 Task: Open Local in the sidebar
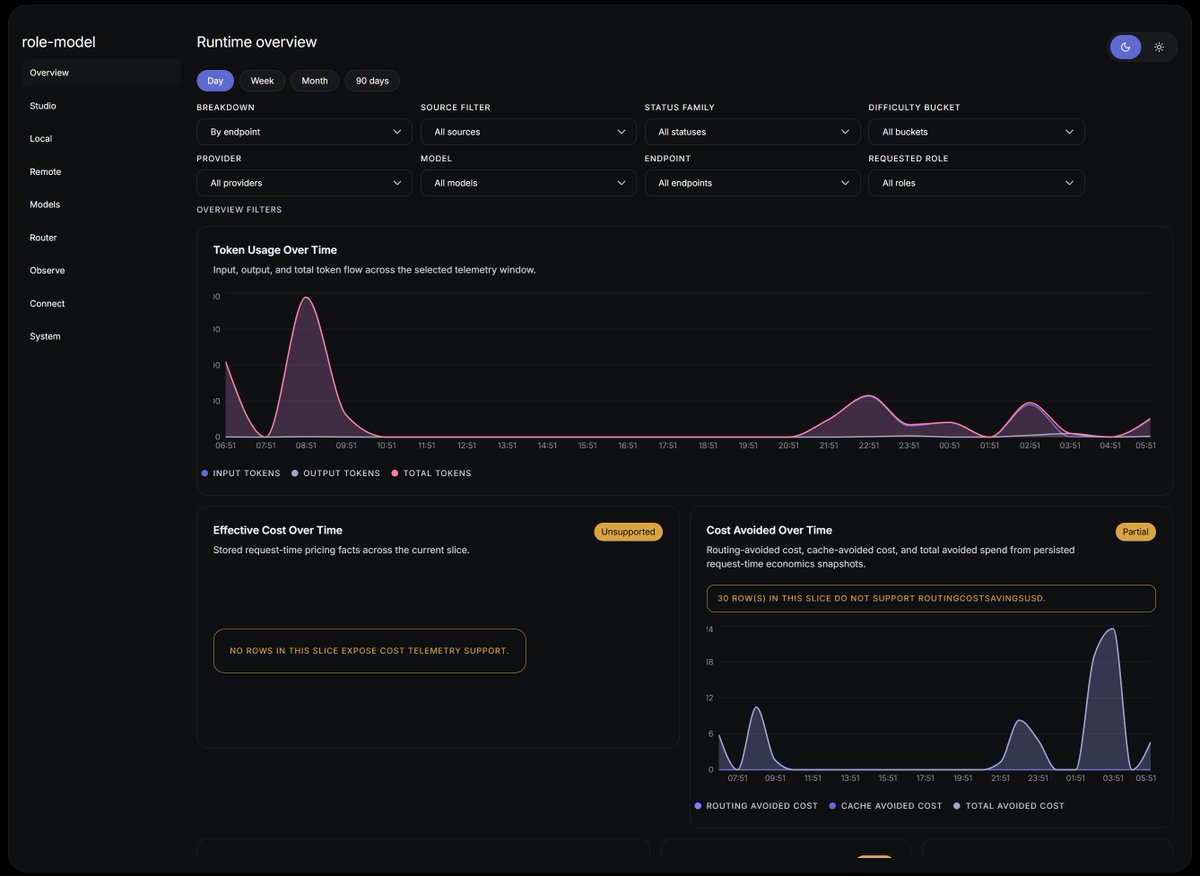pyautogui.click(x=101, y=139)
